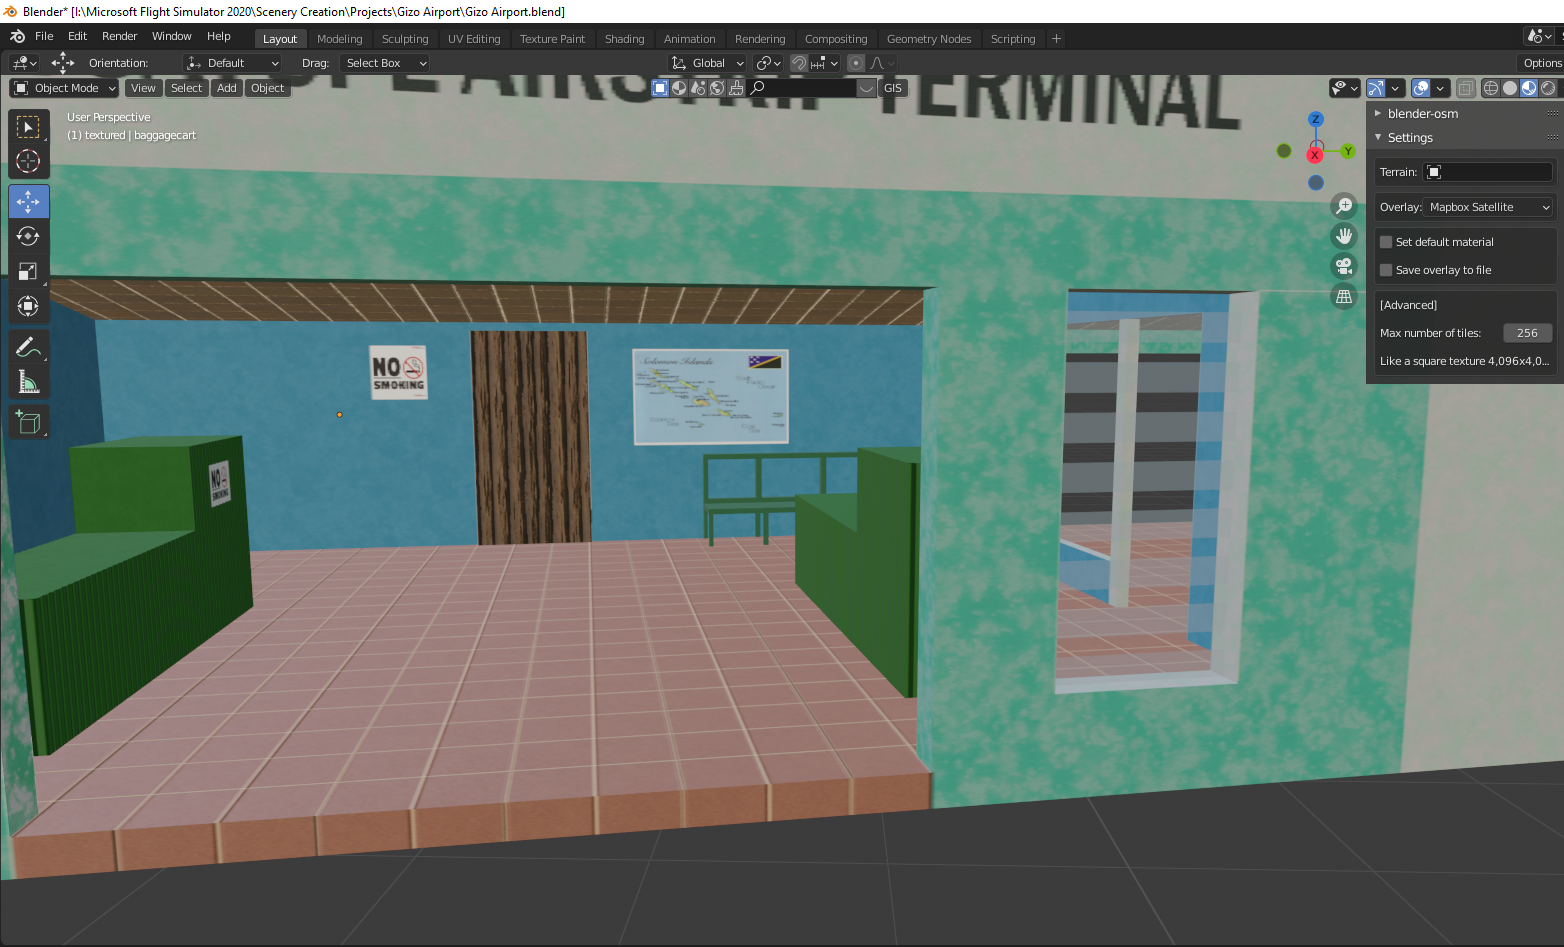
Task: Select the Select Box tool icon
Action: pyautogui.click(x=28, y=127)
